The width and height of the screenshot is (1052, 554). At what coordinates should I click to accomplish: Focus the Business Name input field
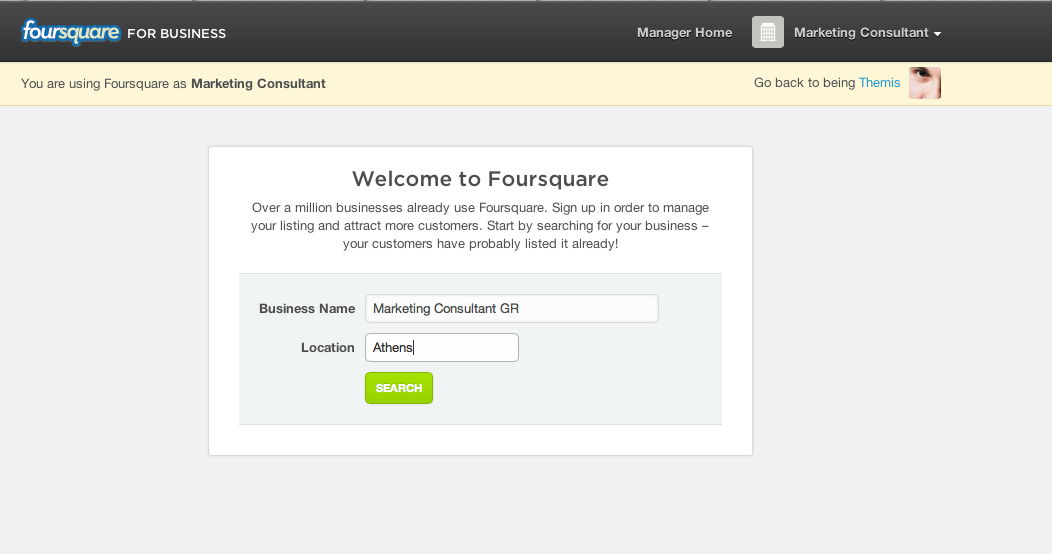511,309
